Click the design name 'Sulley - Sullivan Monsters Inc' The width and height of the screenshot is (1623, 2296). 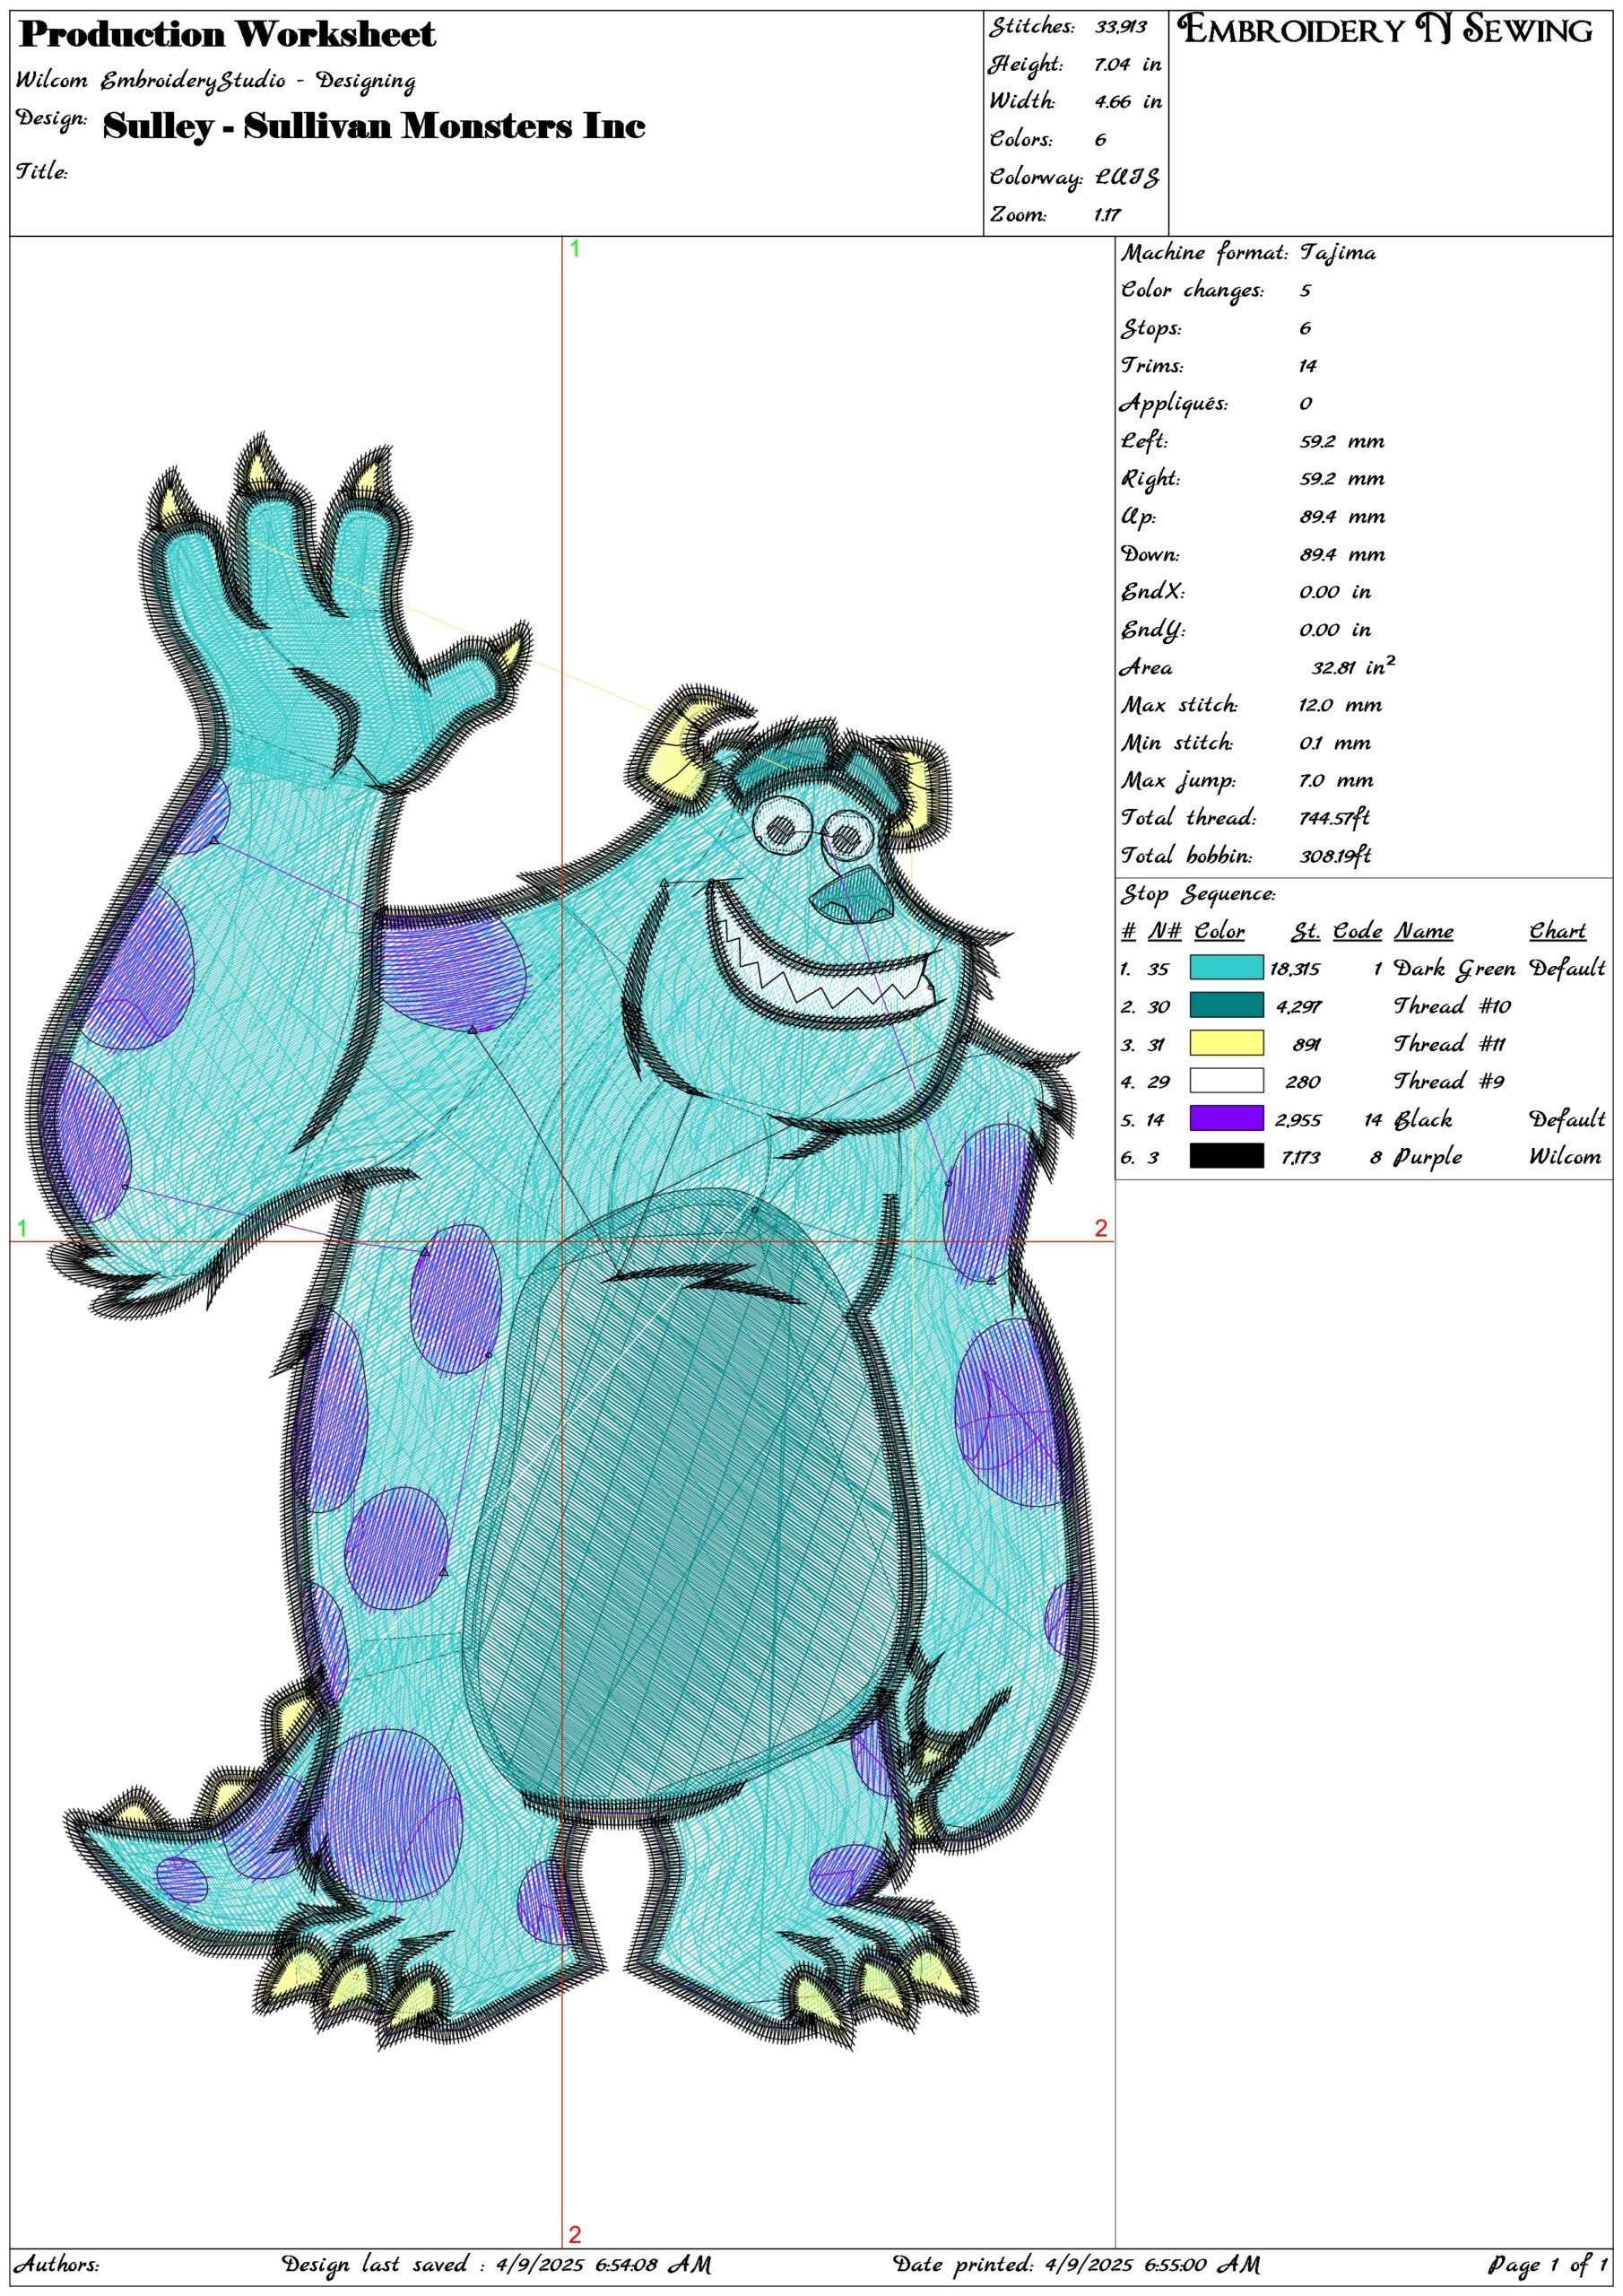pyautogui.click(x=374, y=126)
